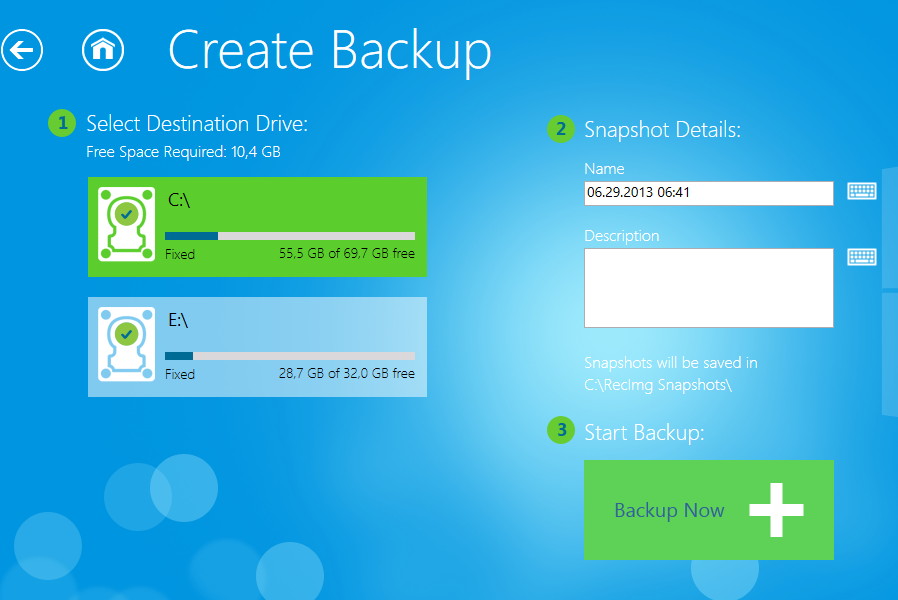Viewport: 898px width, 600px height.
Task: Click the plus icon on Backup Now
Action: click(x=776, y=510)
